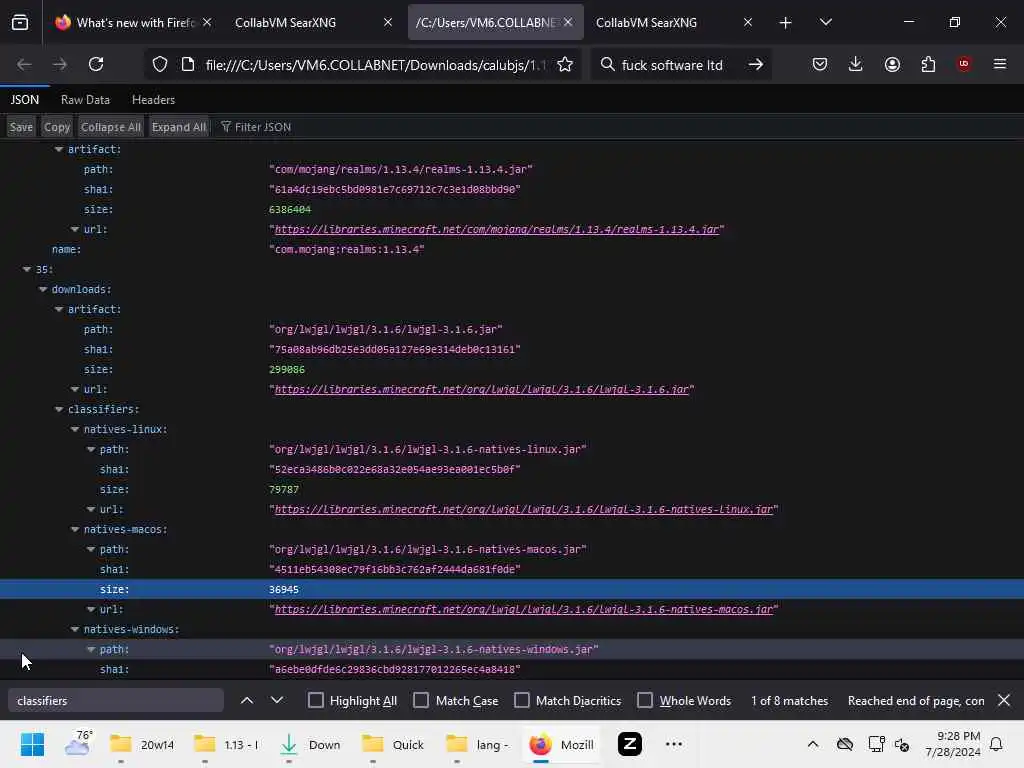Click the Save JSON button
This screenshot has width=1024, height=768.
pyautogui.click(x=22, y=127)
